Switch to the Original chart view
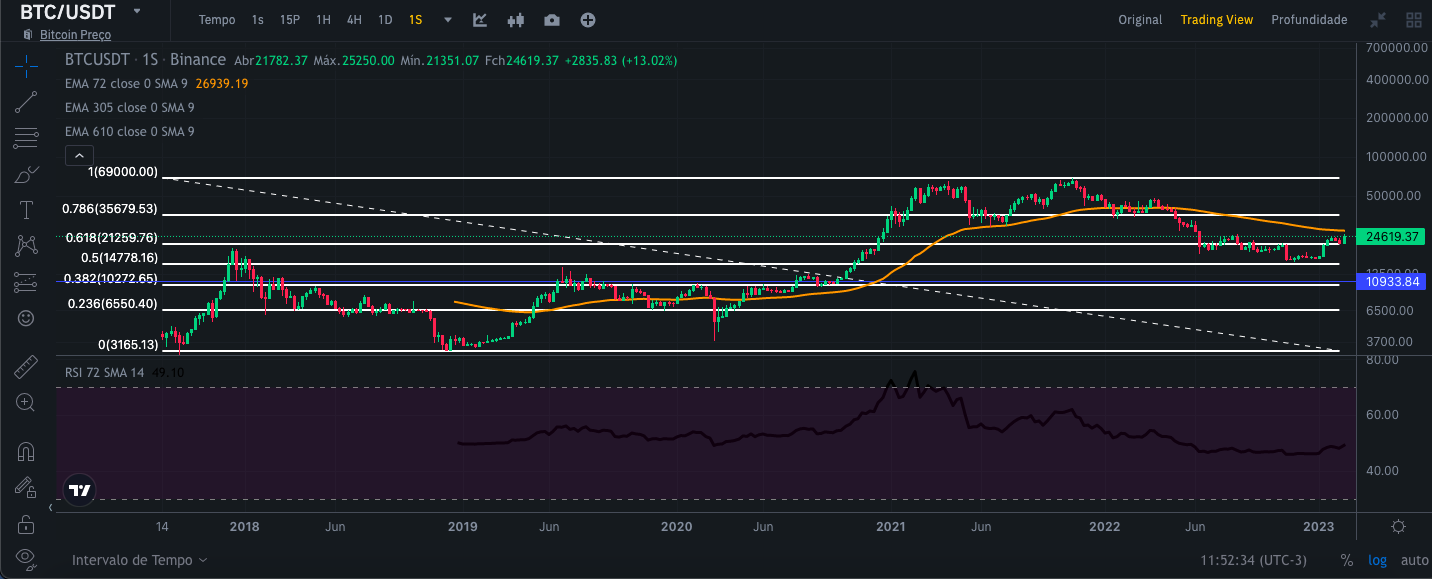The image size is (1432, 579). pyautogui.click(x=1140, y=20)
